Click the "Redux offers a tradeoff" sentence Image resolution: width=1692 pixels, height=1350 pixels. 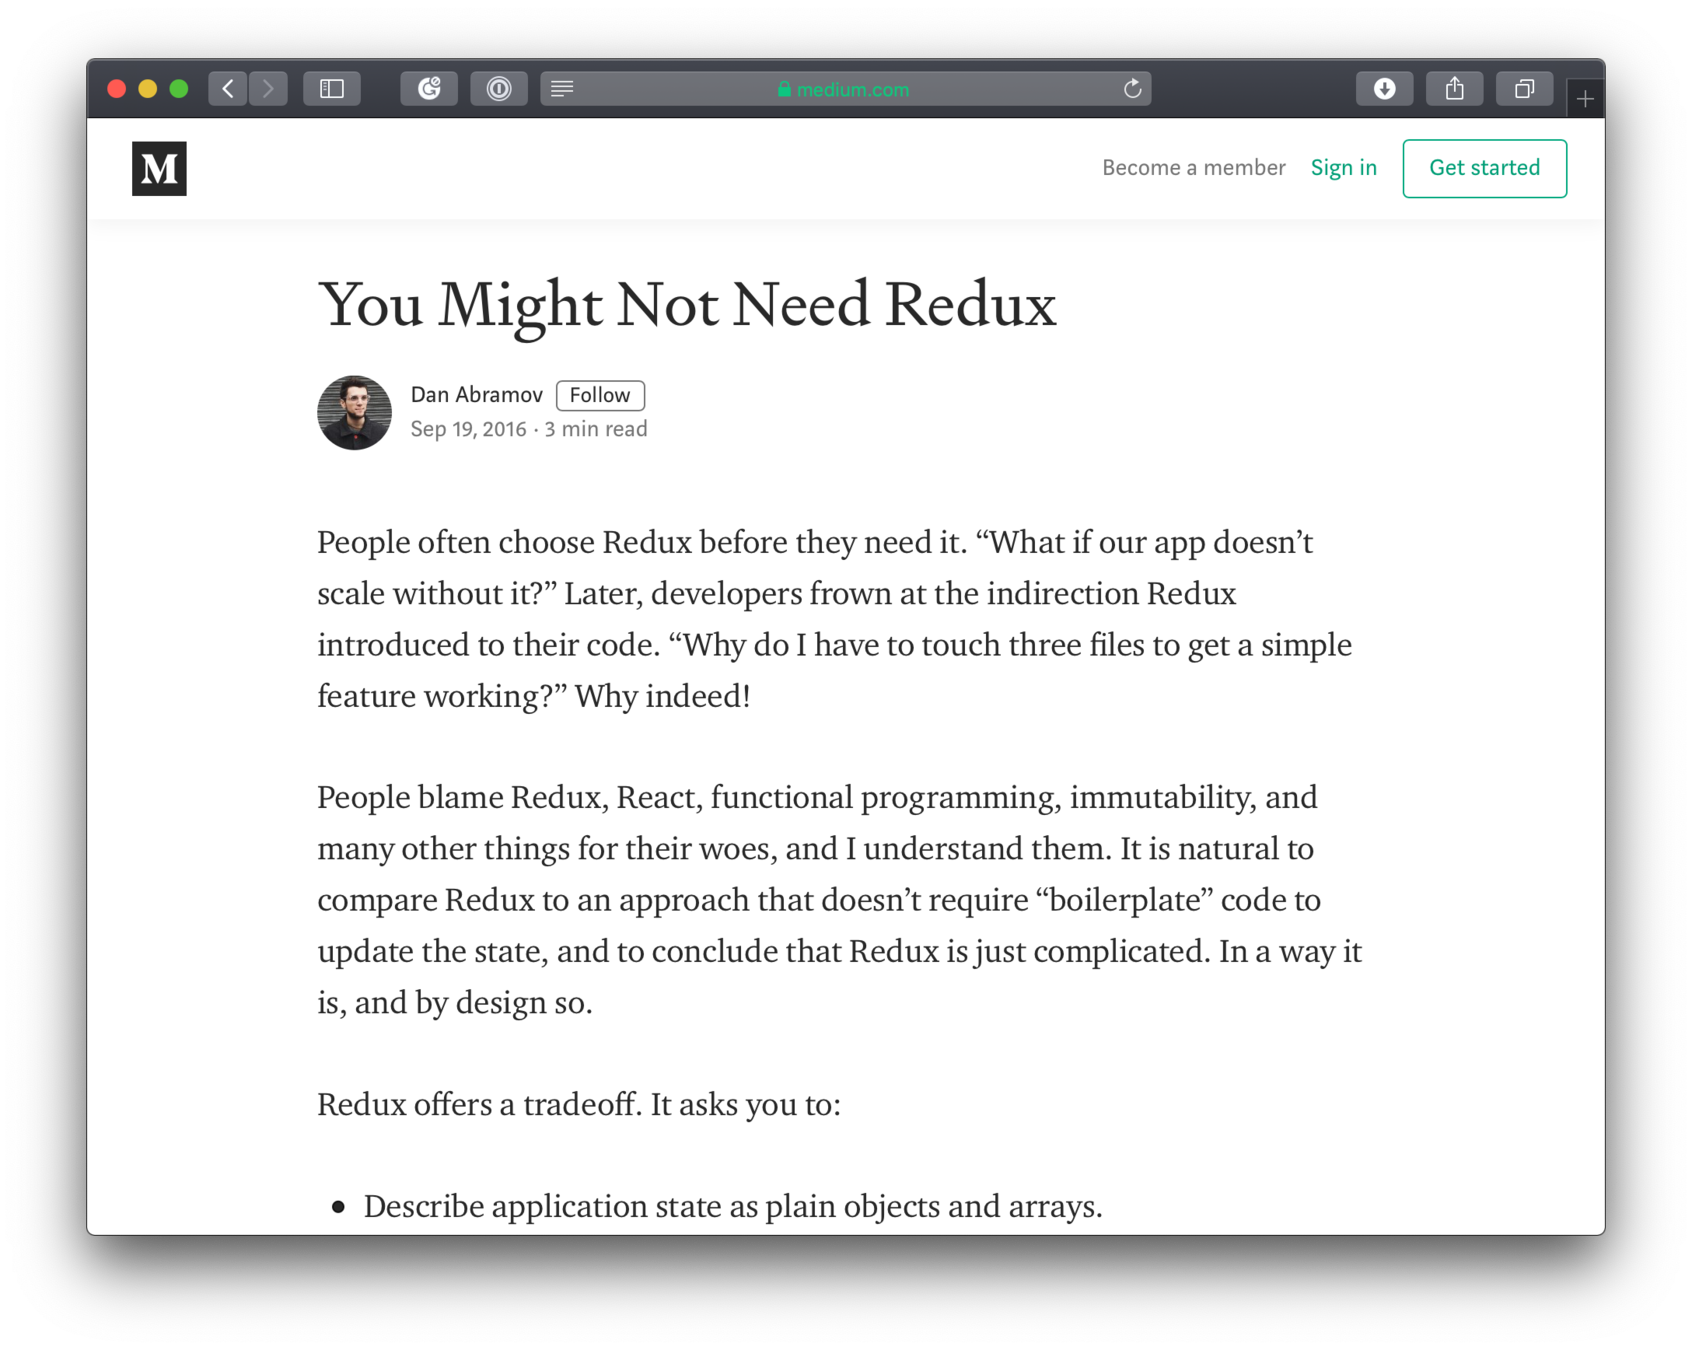579,1105
